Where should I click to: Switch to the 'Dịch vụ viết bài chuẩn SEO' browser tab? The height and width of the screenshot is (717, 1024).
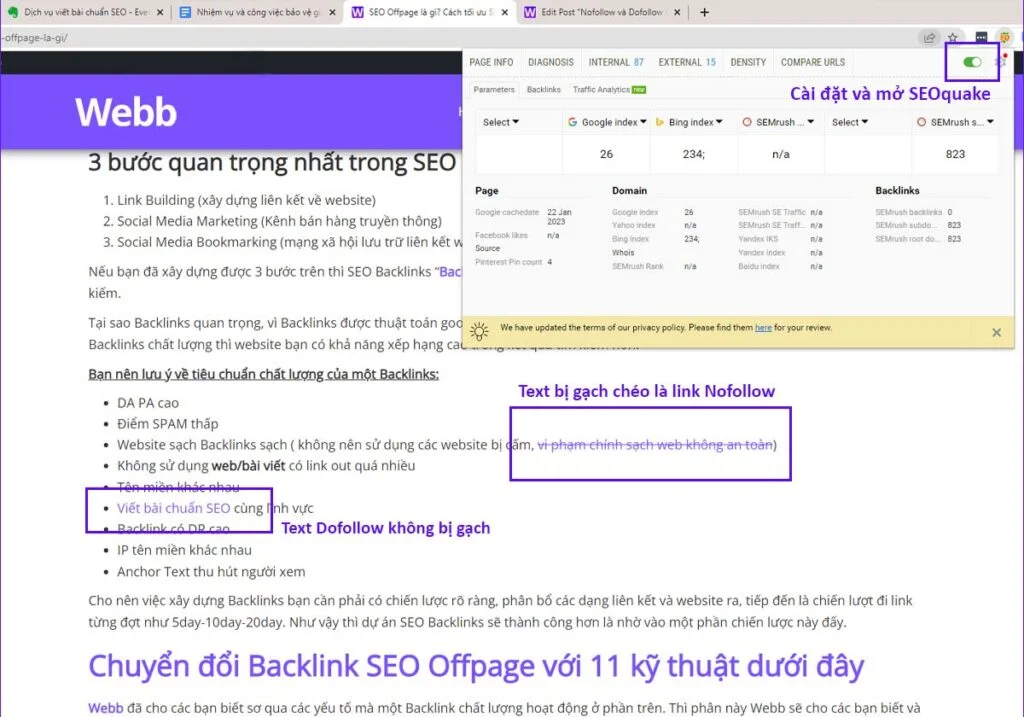(x=85, y=12)
